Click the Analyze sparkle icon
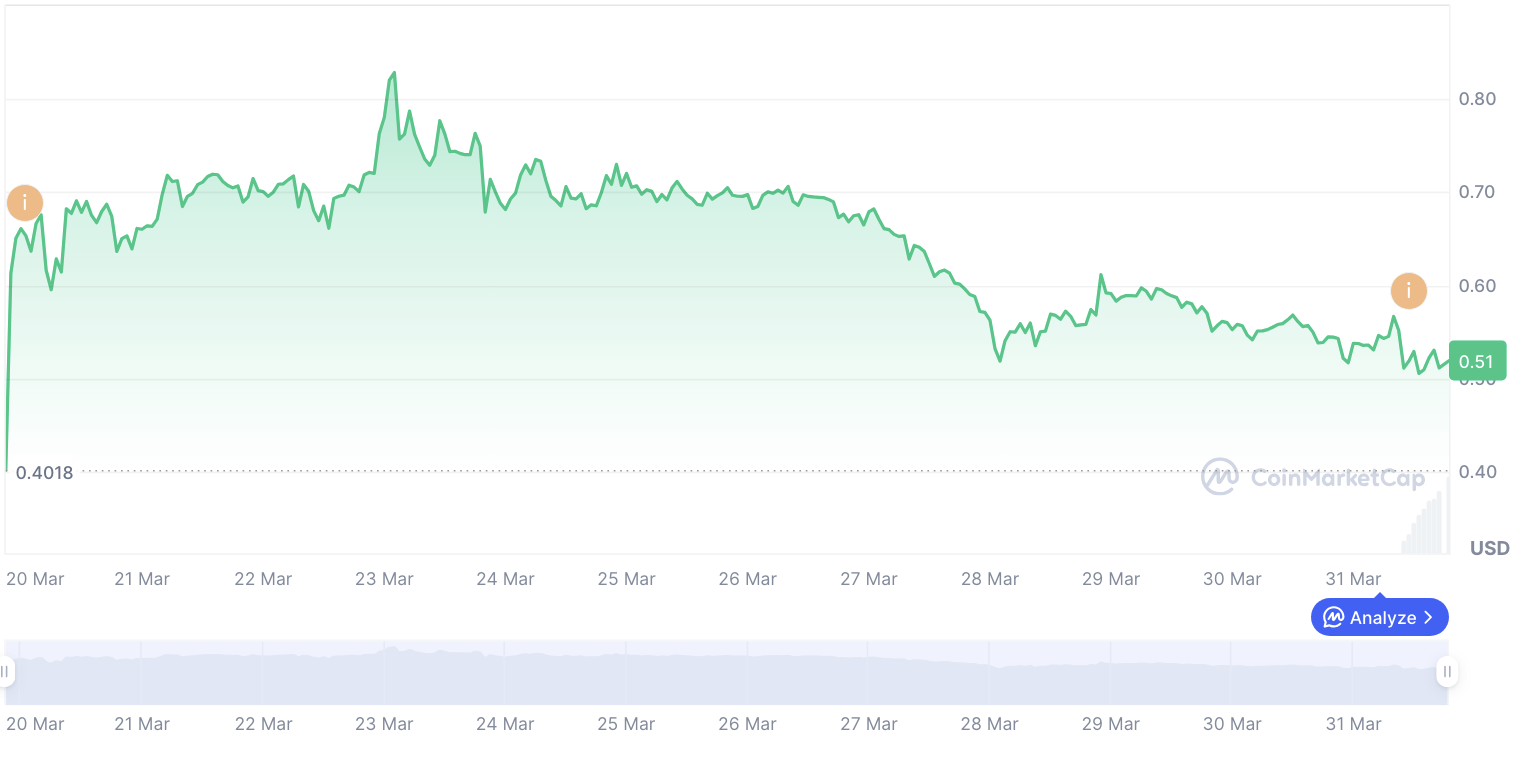Image resolution: width=1530 pixels, height=770 pixels. [1334, 617]
